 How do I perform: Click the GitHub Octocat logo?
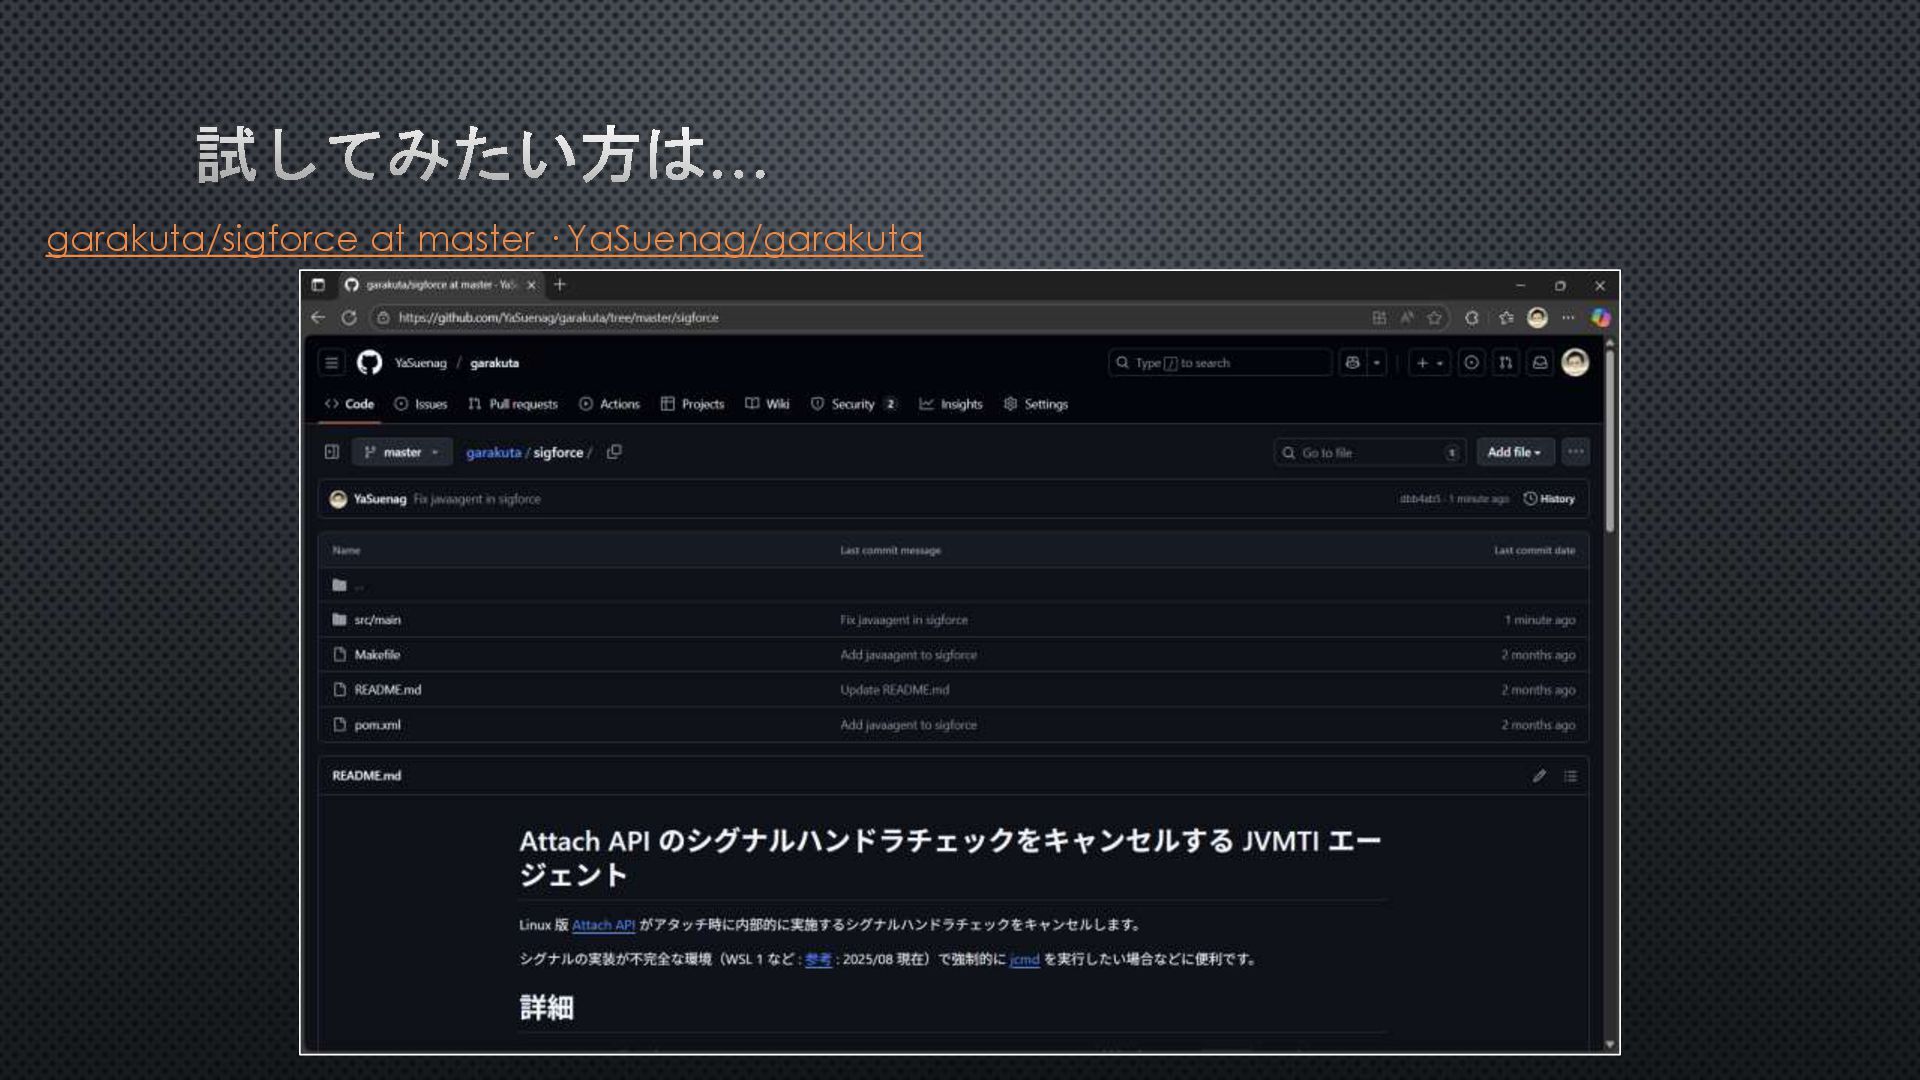coord(369,363)
